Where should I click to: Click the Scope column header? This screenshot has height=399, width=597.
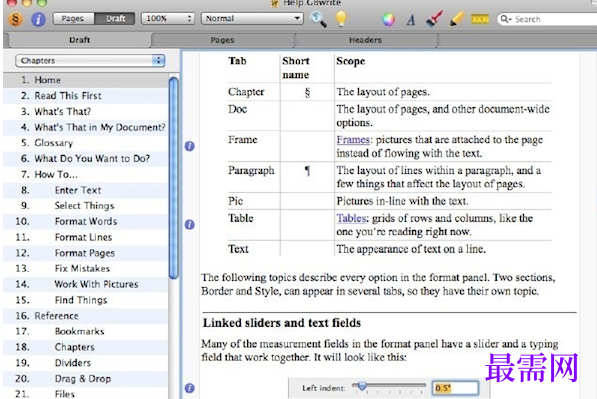(x=351, y=61)
